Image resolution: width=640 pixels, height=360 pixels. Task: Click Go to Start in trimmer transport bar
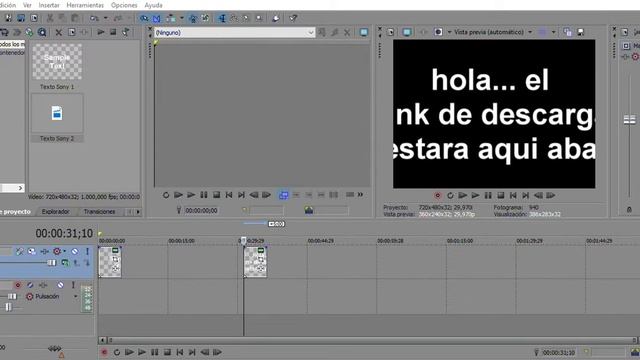point(229,195)
